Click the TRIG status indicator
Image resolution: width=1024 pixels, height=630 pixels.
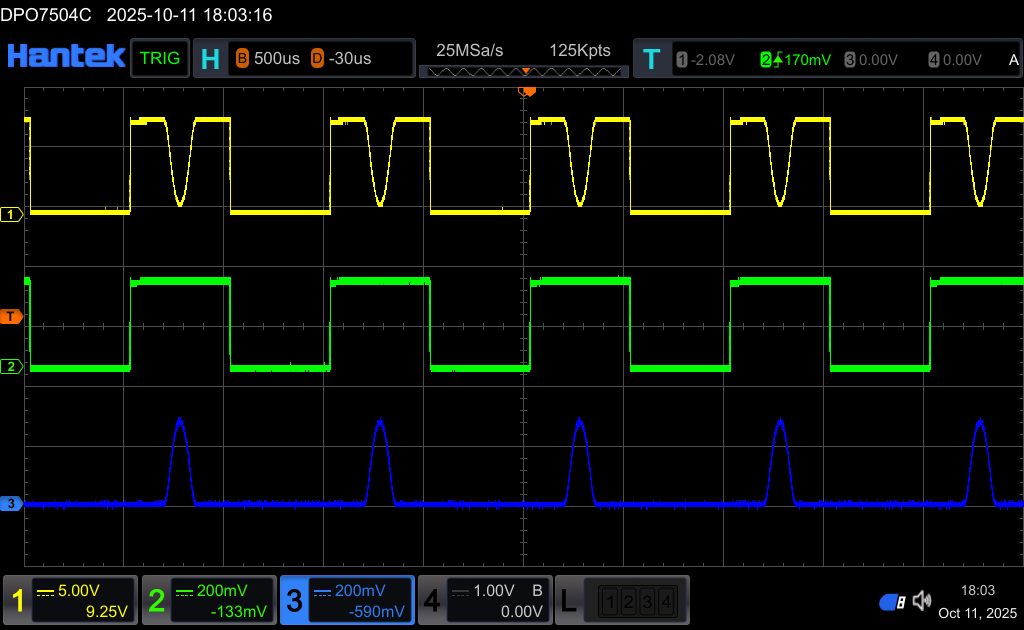(160, 58)
